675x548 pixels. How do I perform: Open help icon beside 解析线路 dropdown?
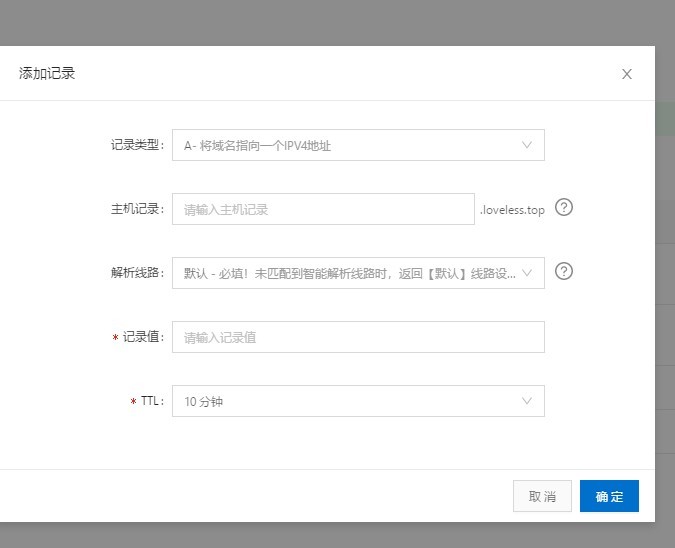point(564,271)
